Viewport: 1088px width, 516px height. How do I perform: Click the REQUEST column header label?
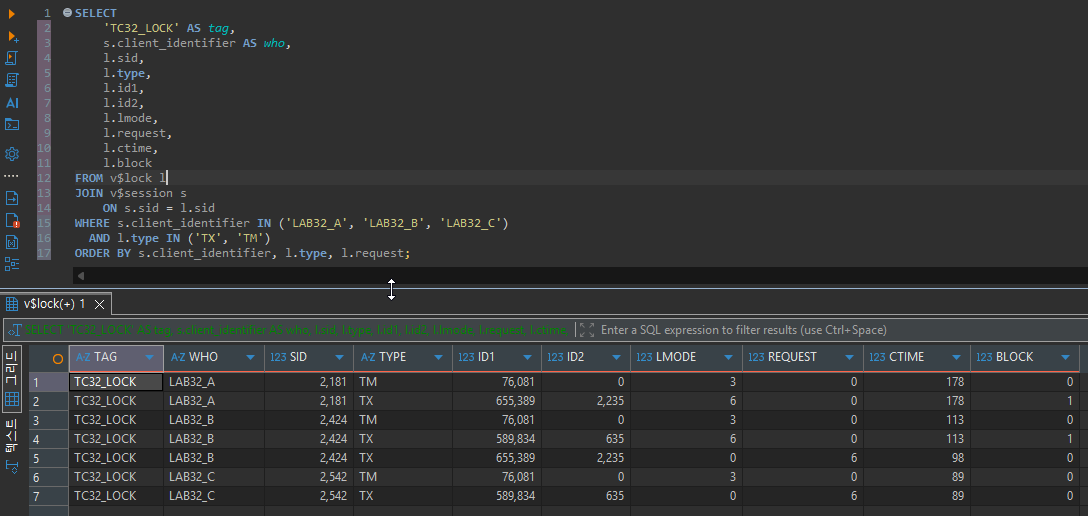[x=792, y=357]
